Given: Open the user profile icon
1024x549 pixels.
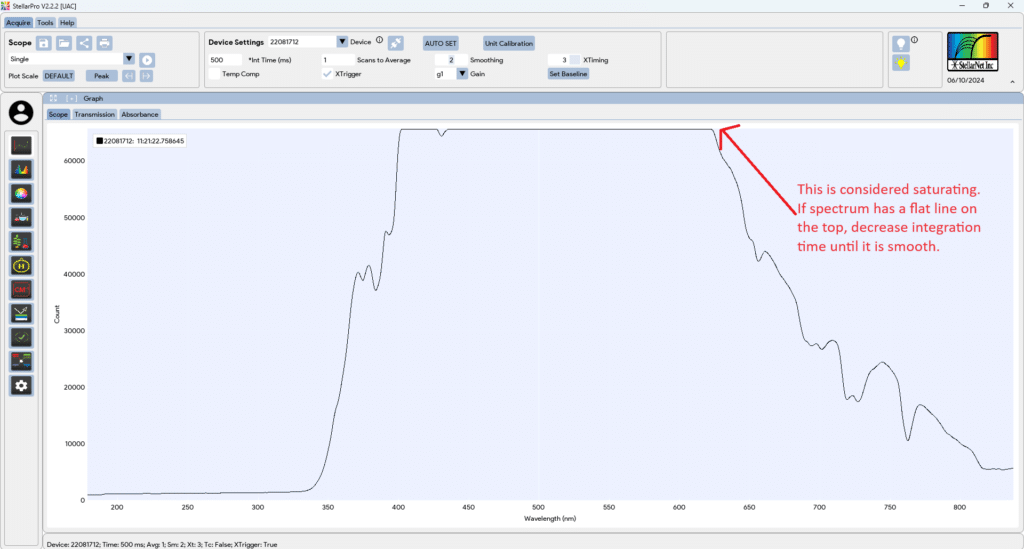Looking at the screenshot, I should point(20,113).
